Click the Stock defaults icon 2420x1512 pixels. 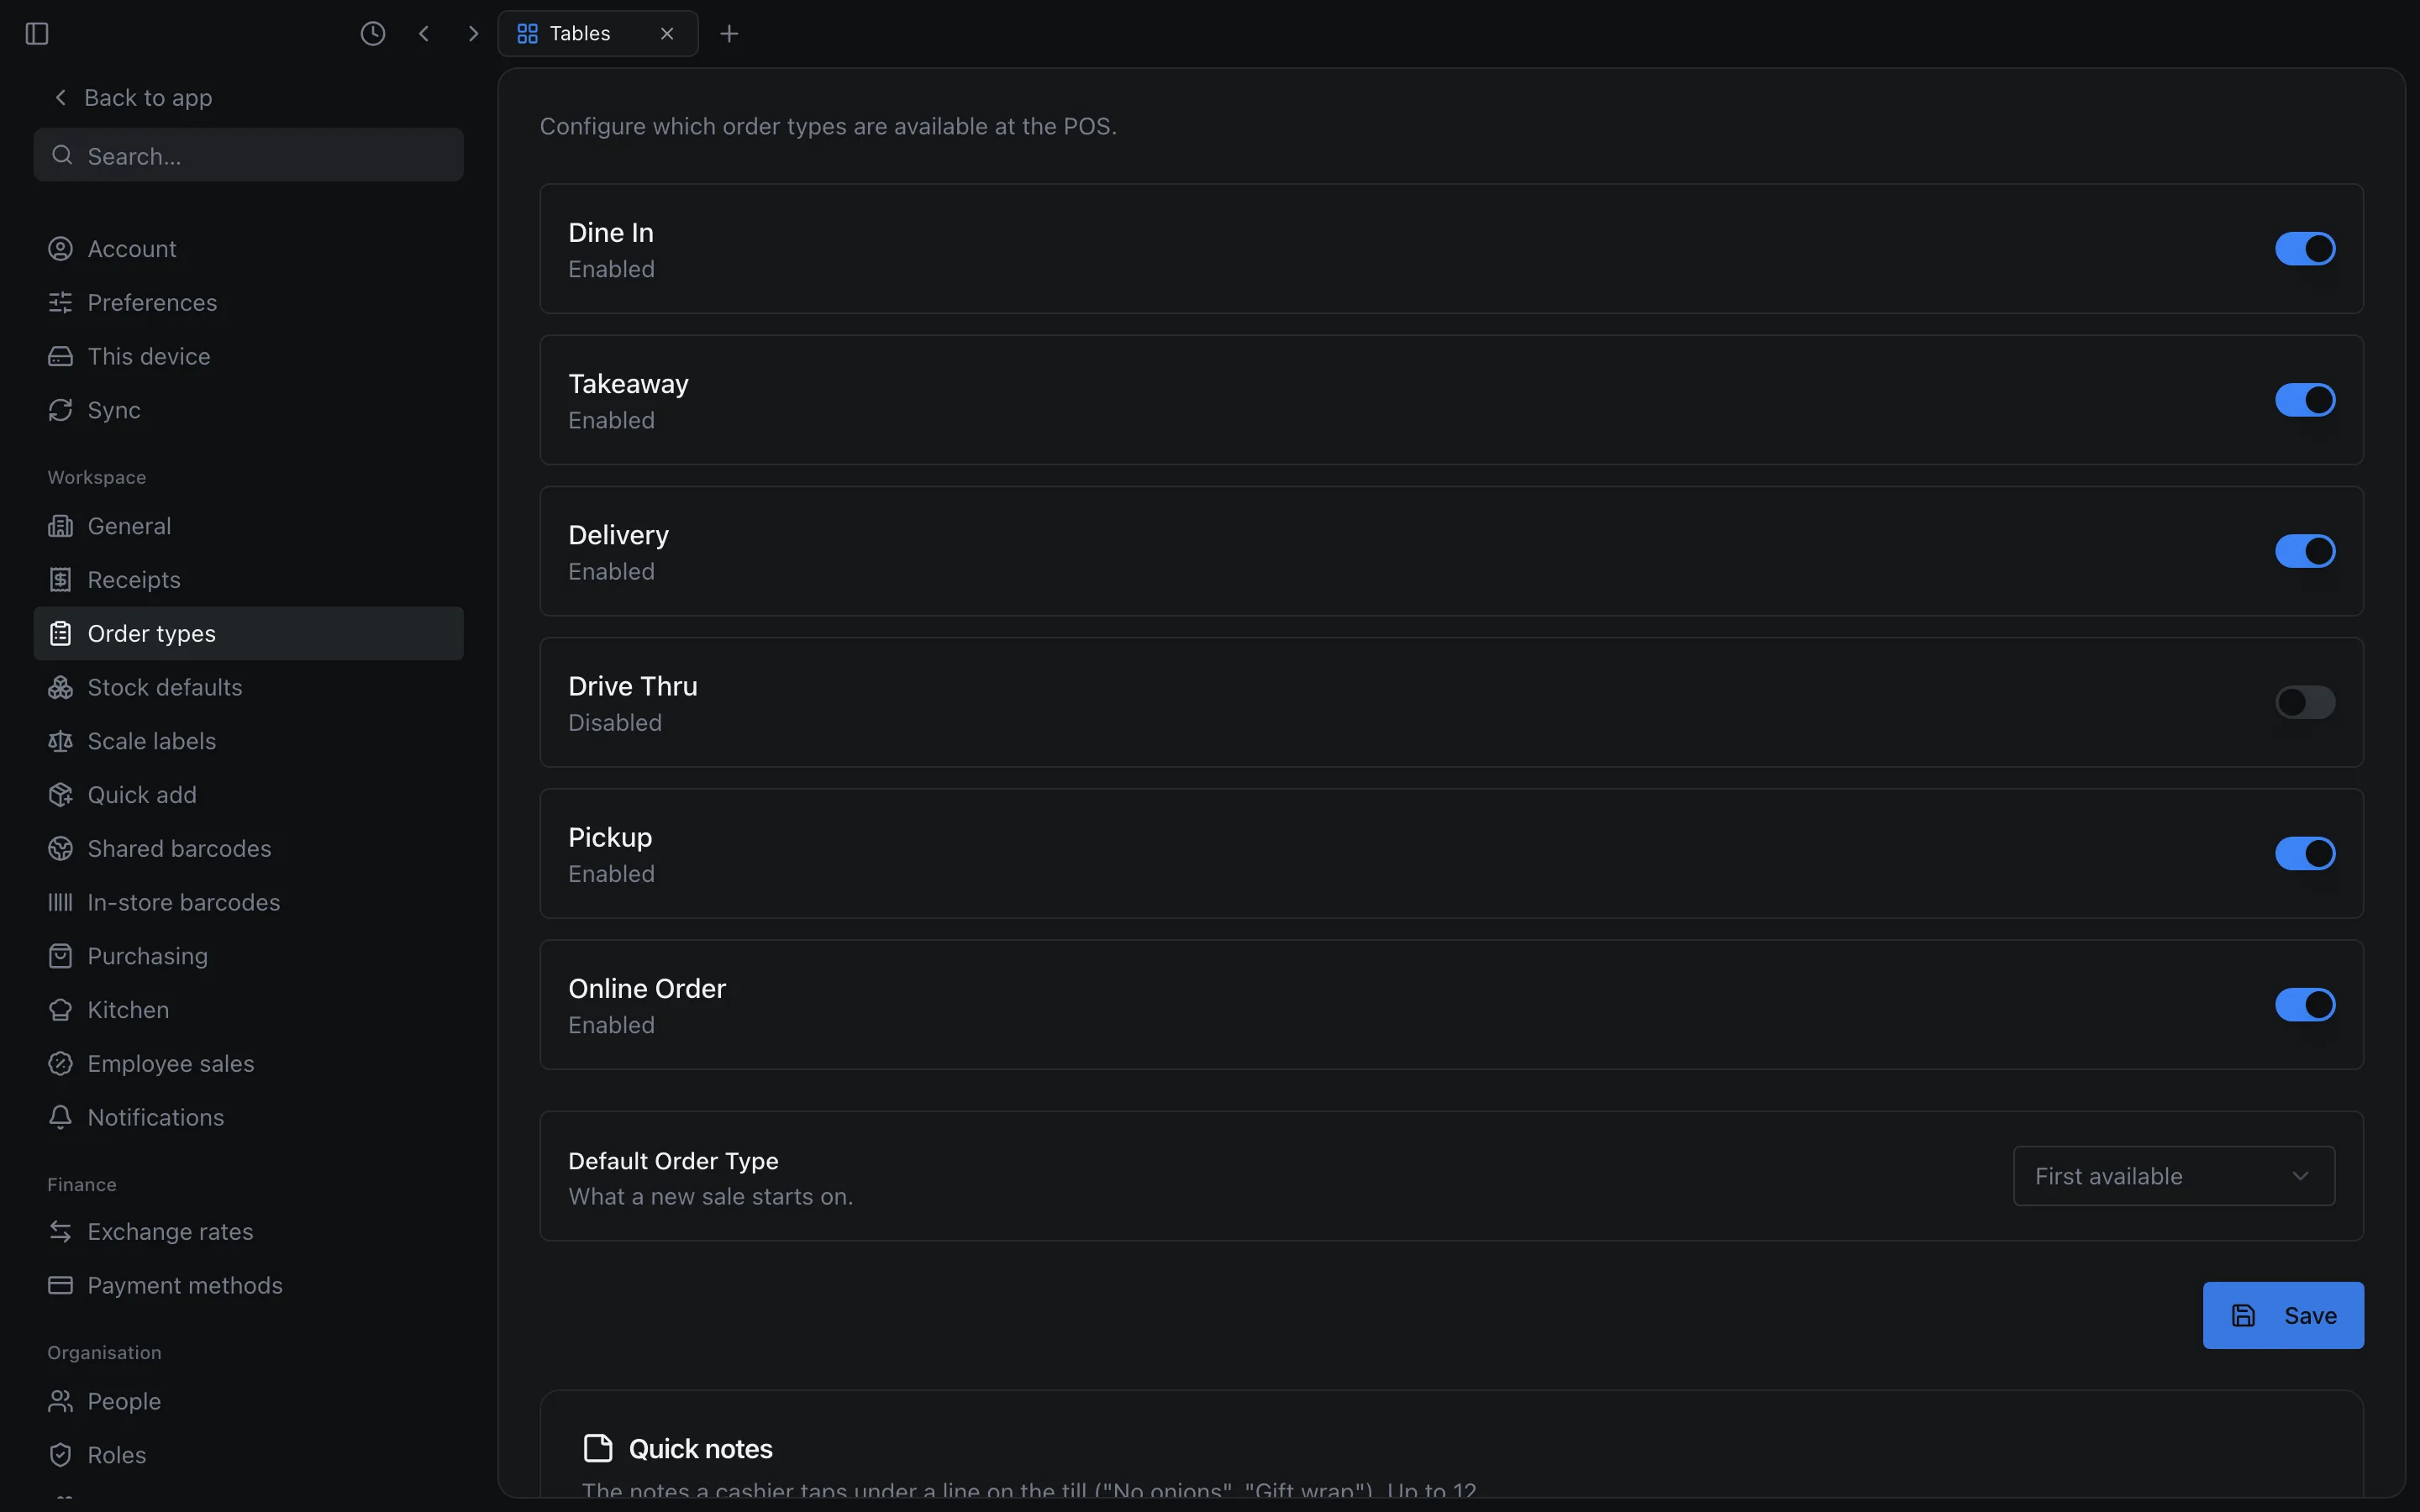pyautogui.click(x=61, y=688)
